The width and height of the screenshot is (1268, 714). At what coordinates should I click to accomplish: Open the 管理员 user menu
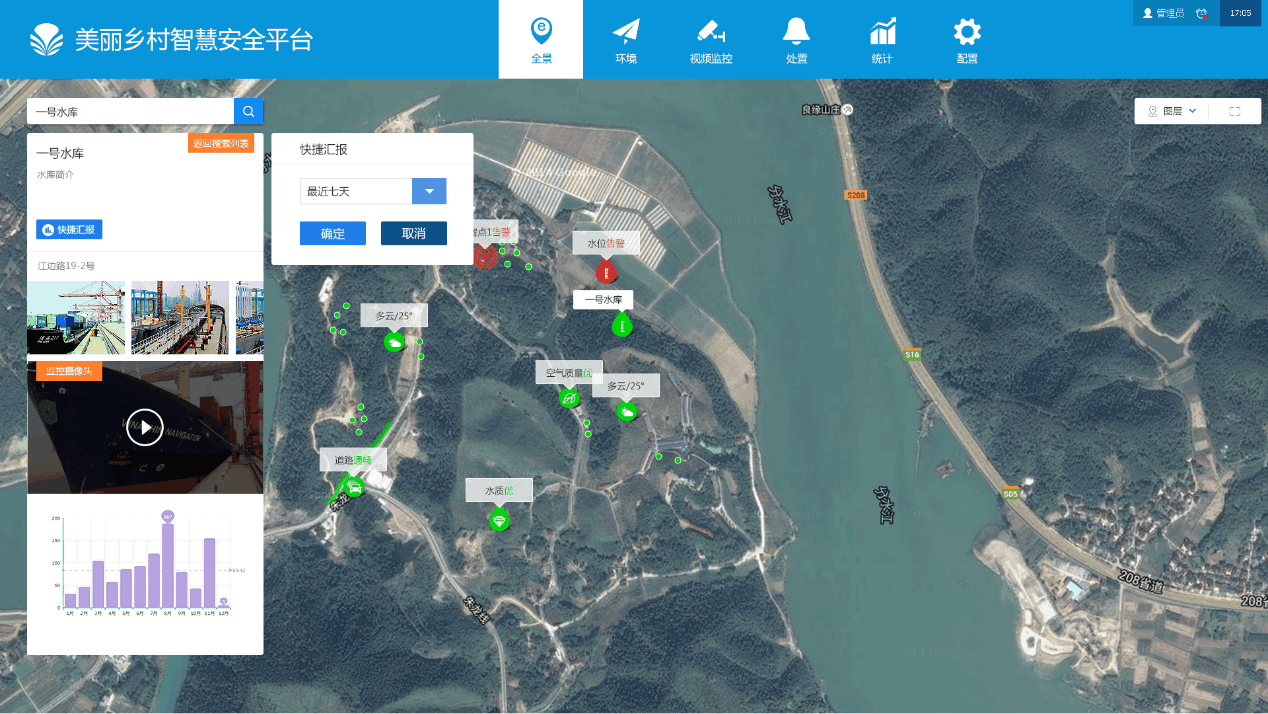tap(1163, 13)
